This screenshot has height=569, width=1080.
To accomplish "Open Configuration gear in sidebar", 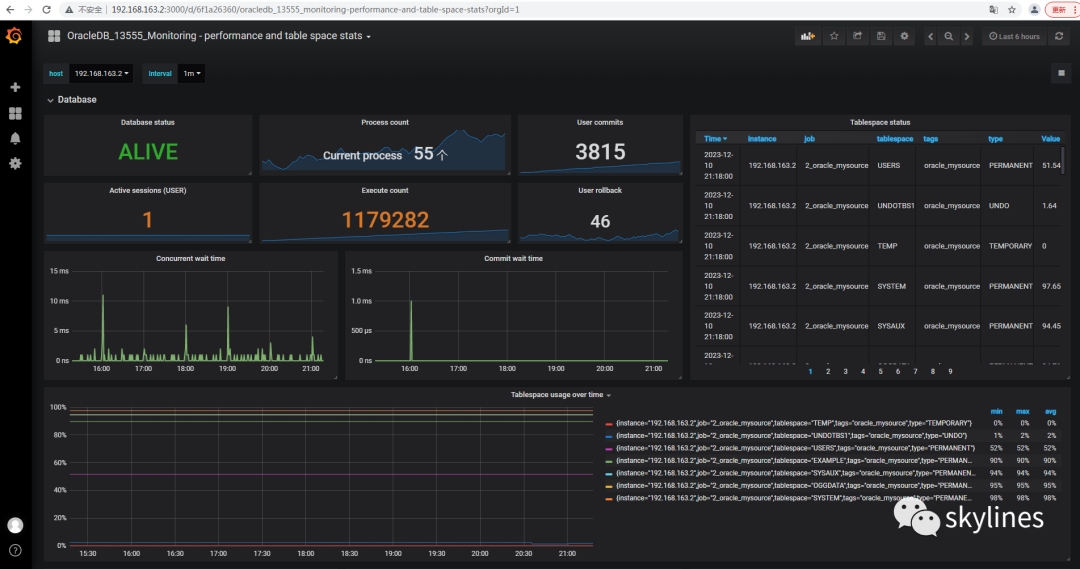I will coord(15,163).
